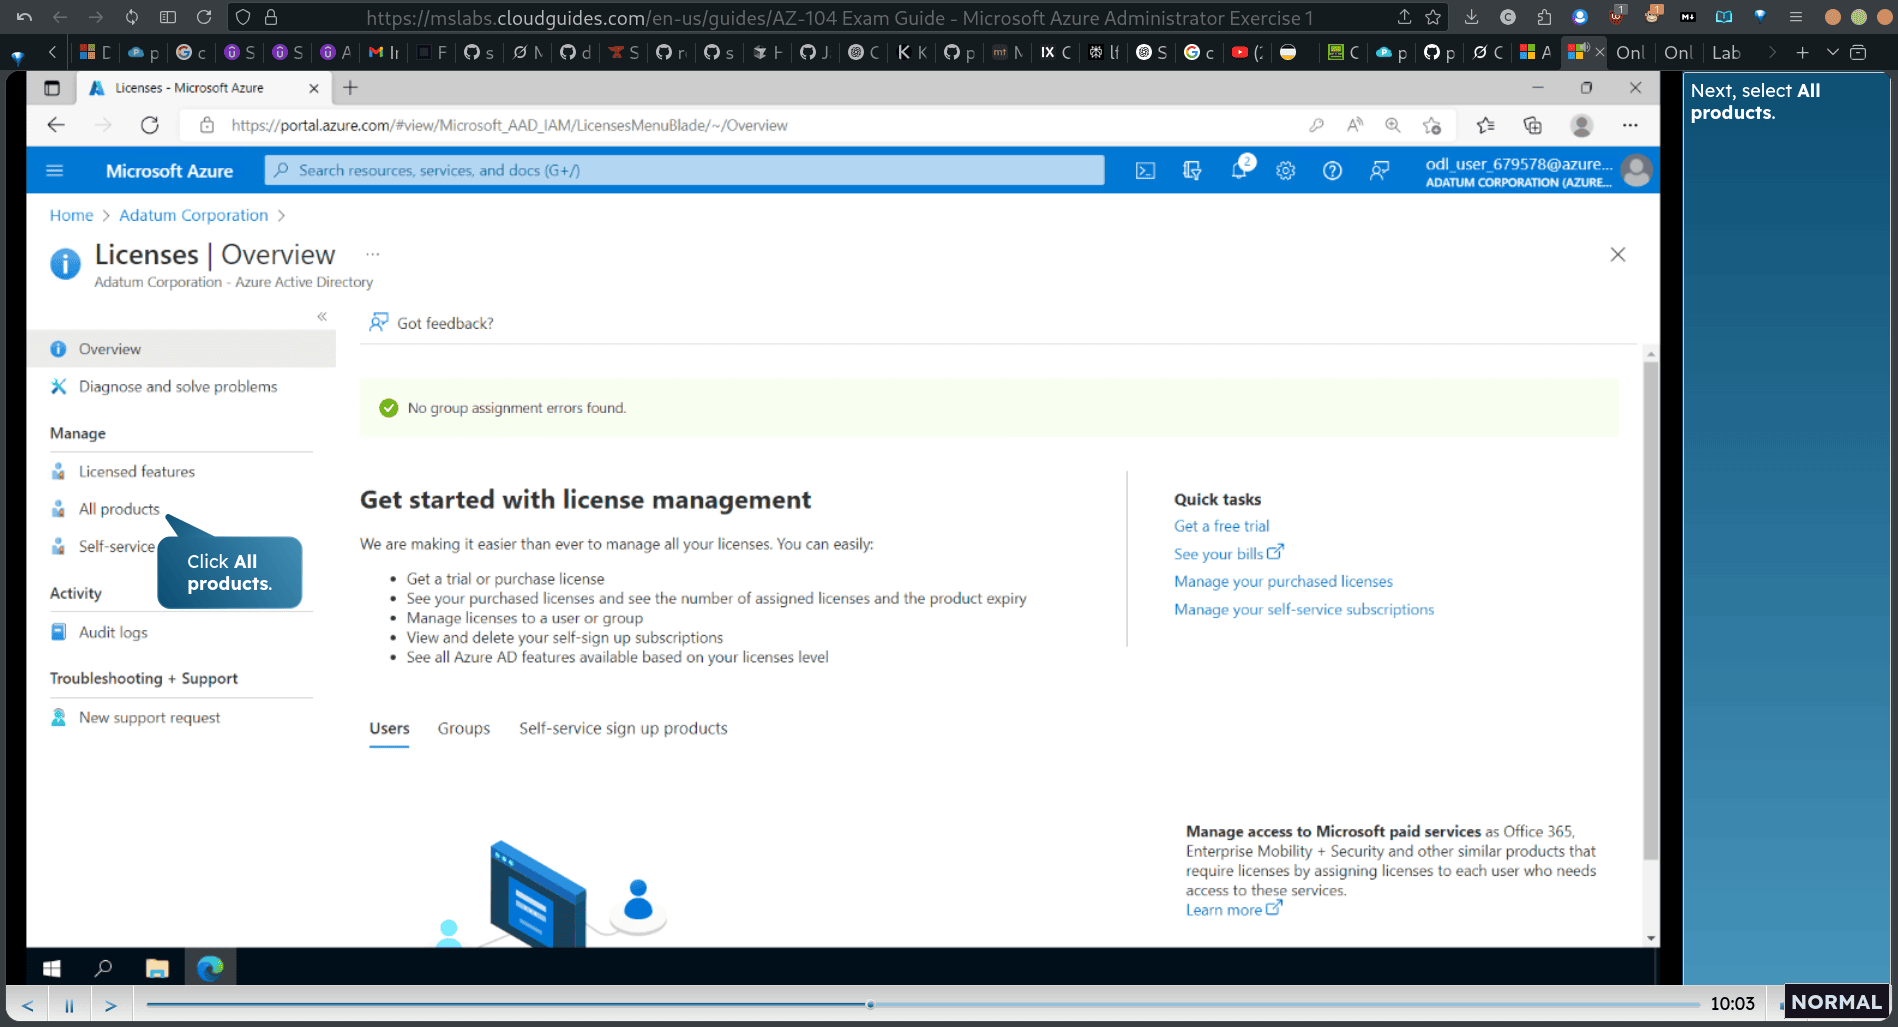Go to Adatum Corporation breadcrumb
This screenshot has width=1898, height=1027.
[194, 216]
